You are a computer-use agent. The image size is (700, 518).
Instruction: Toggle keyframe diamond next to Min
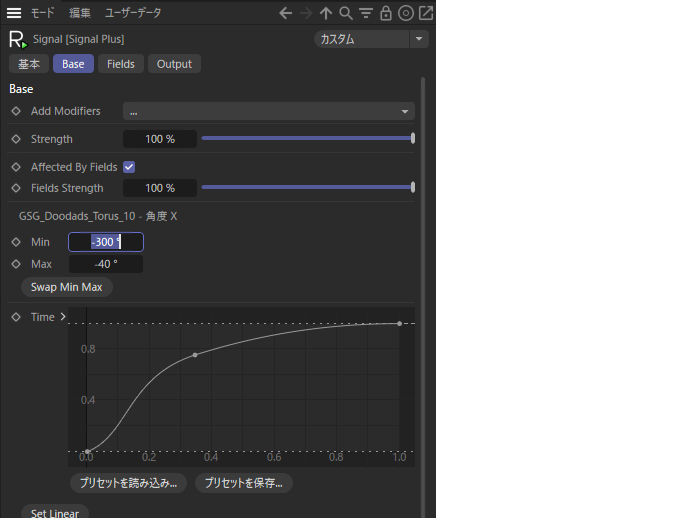point(16,242)
